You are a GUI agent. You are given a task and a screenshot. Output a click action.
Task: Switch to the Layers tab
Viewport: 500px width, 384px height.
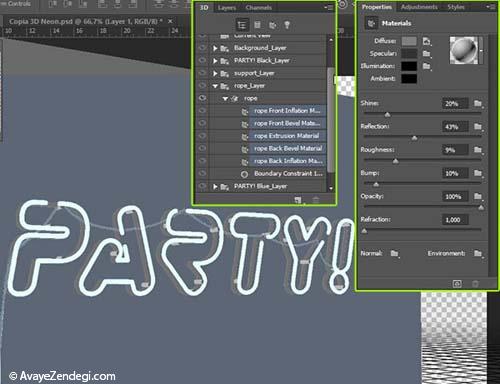click(x=227, y=8)
